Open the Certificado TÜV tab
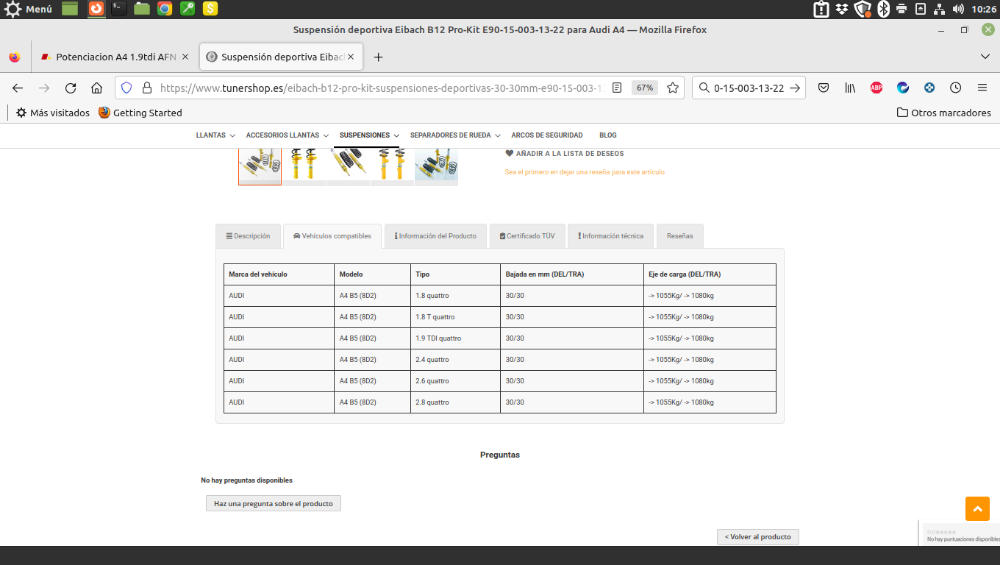This screenshot has height=565, width=1000. (x=527, y=236)
